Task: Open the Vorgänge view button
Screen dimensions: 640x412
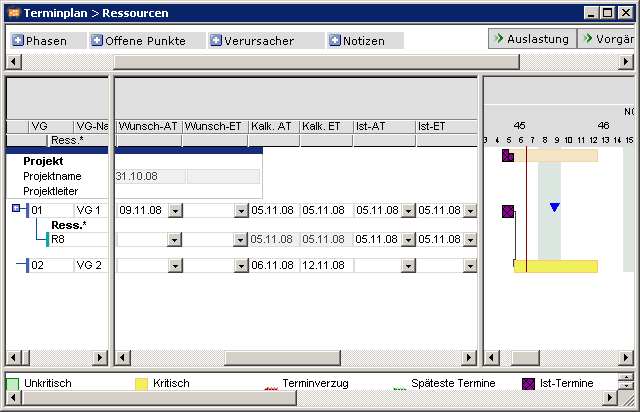Action: 608,39
